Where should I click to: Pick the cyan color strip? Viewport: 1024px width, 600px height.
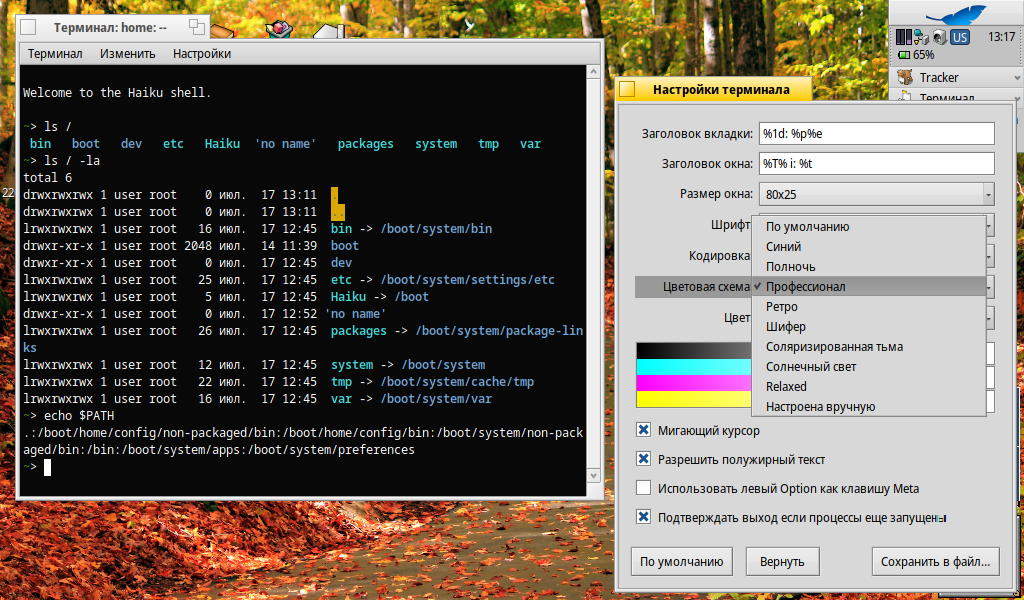click(692, 367)
